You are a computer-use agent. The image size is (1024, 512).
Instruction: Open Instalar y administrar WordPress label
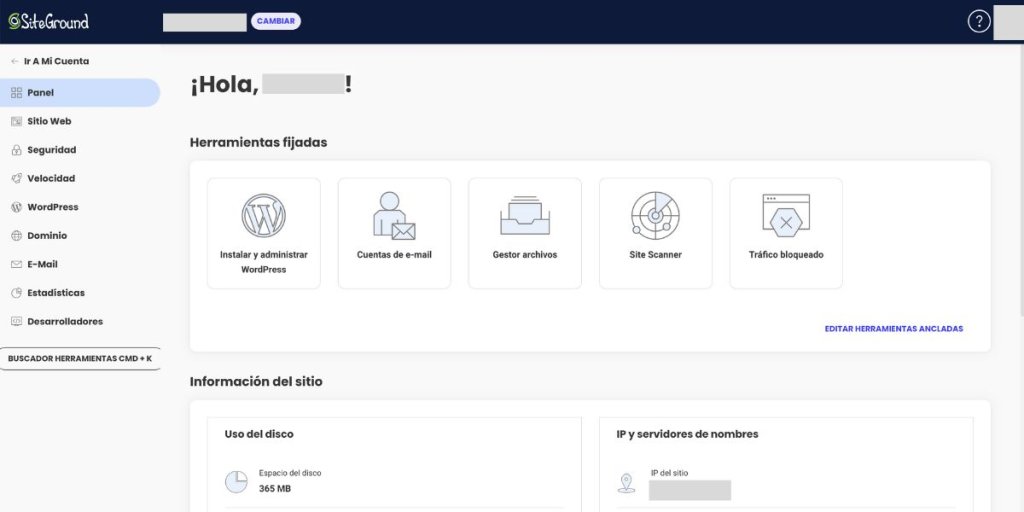point(264,262)
